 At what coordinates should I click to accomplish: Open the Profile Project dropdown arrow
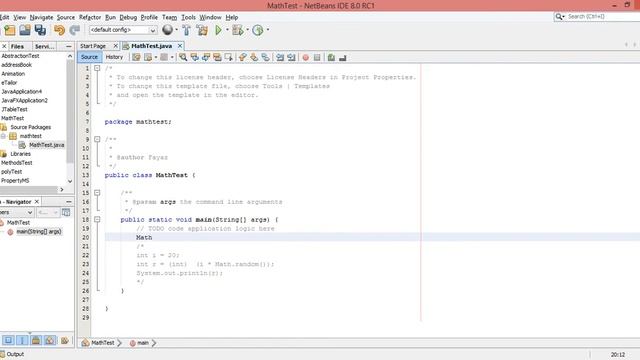click(268, 29)
